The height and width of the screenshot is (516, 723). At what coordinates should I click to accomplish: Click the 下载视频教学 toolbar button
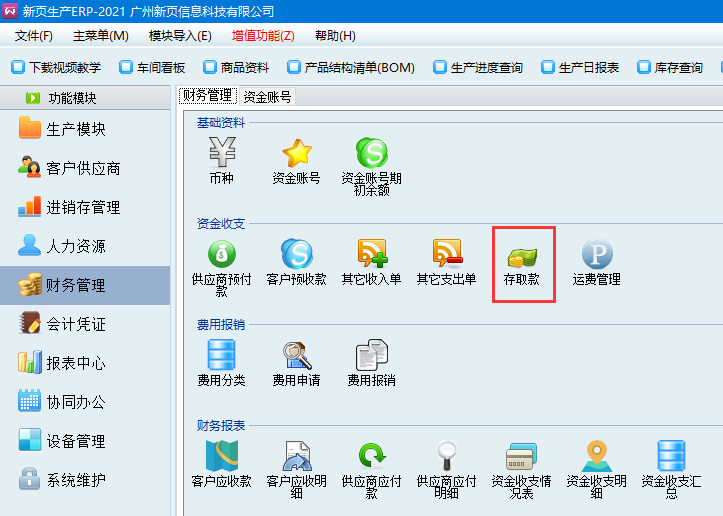[x=56, y=68]
